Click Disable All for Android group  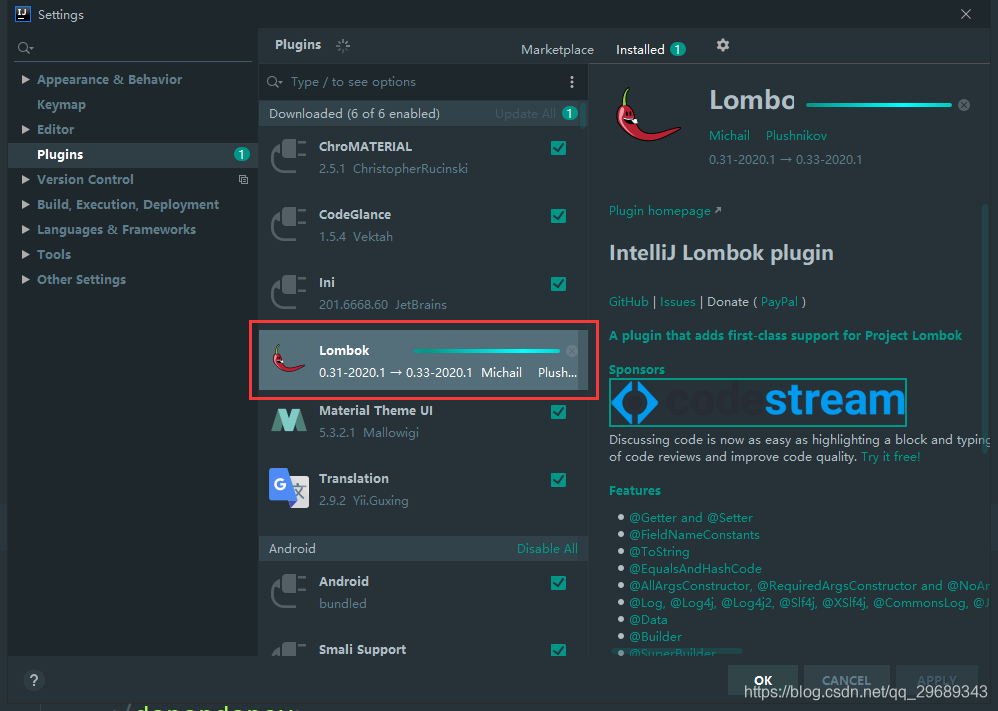click(547, 549)
